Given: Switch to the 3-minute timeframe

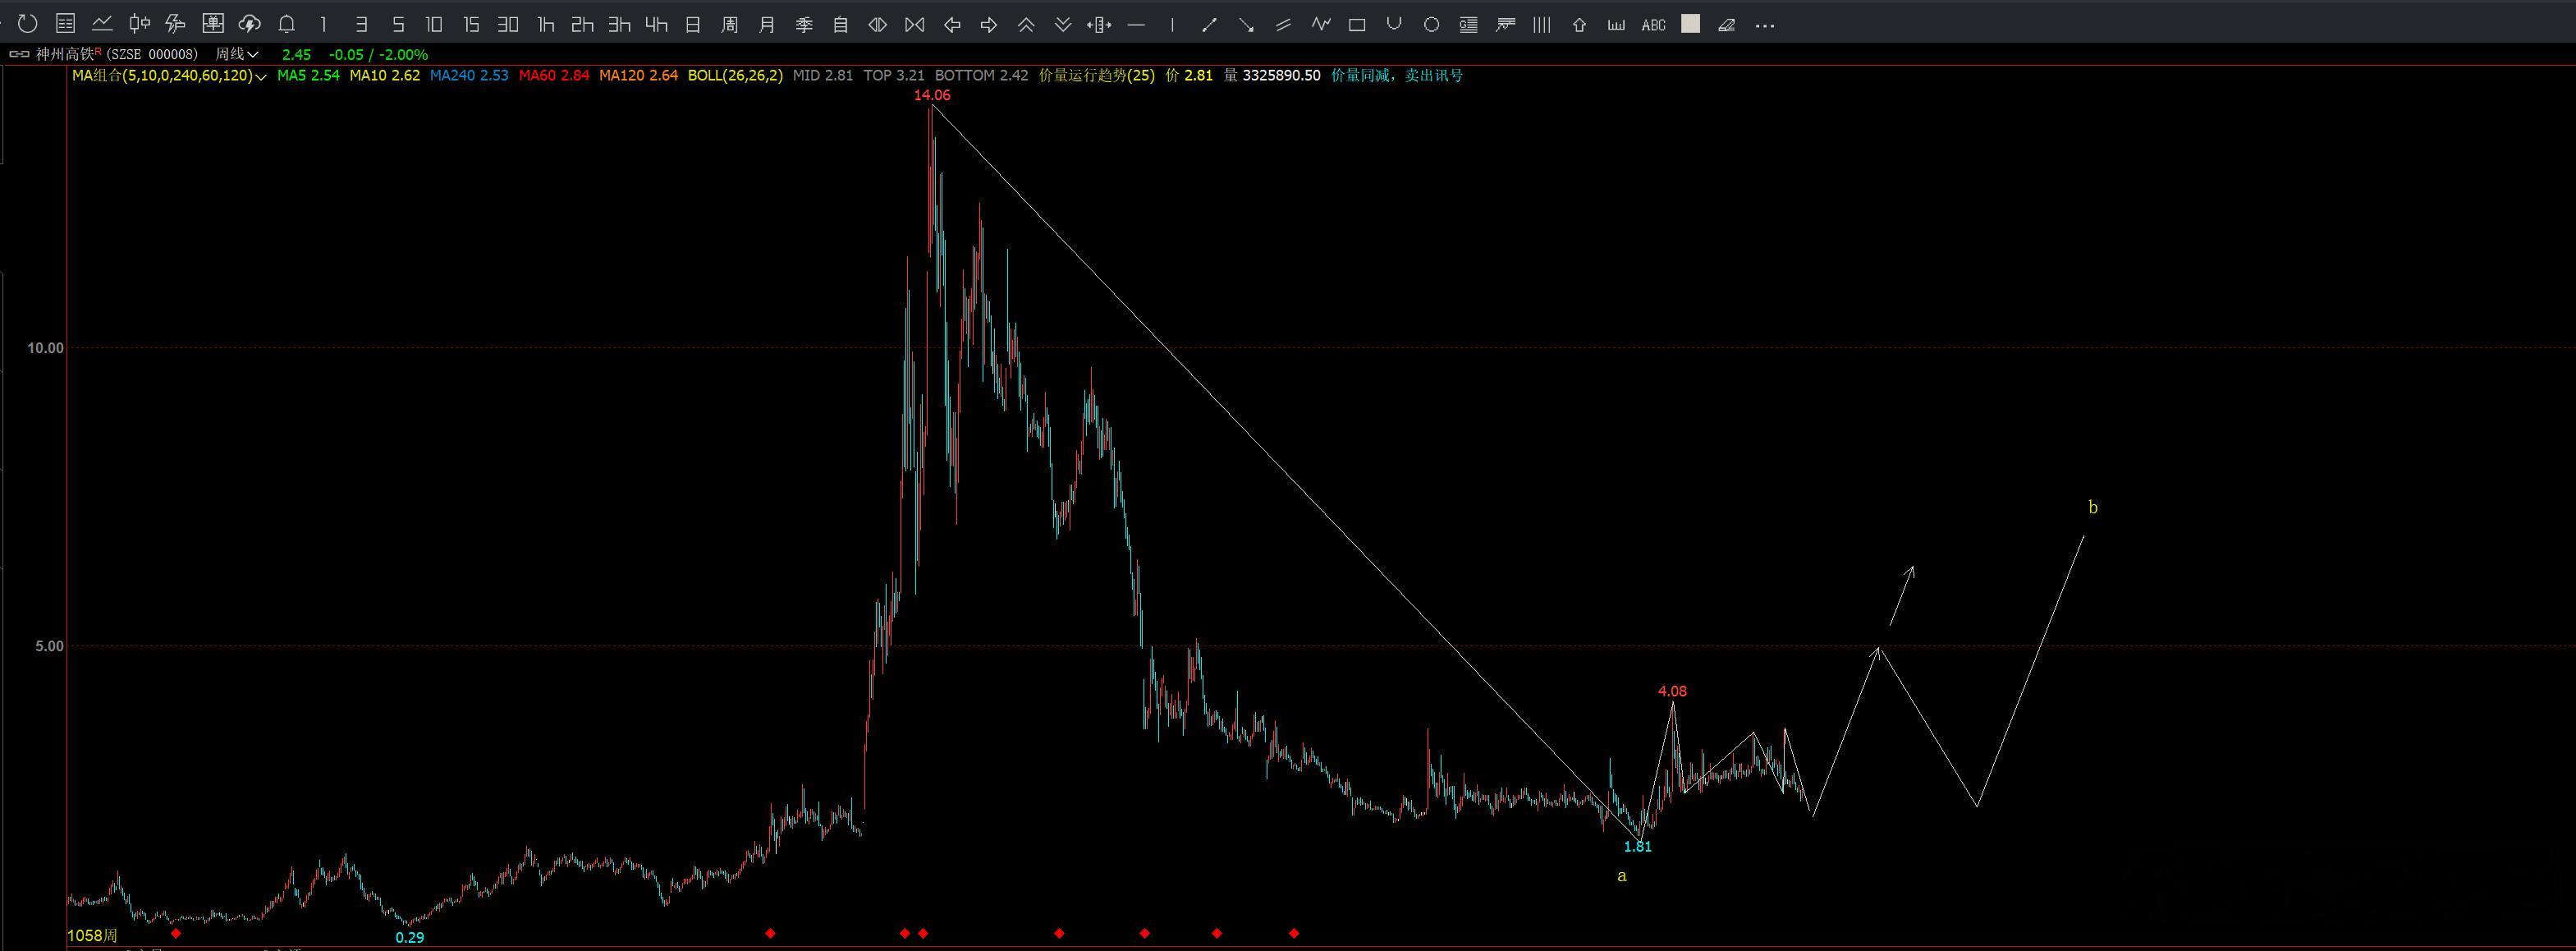Looking at the screenshot, I should point(361,25).
